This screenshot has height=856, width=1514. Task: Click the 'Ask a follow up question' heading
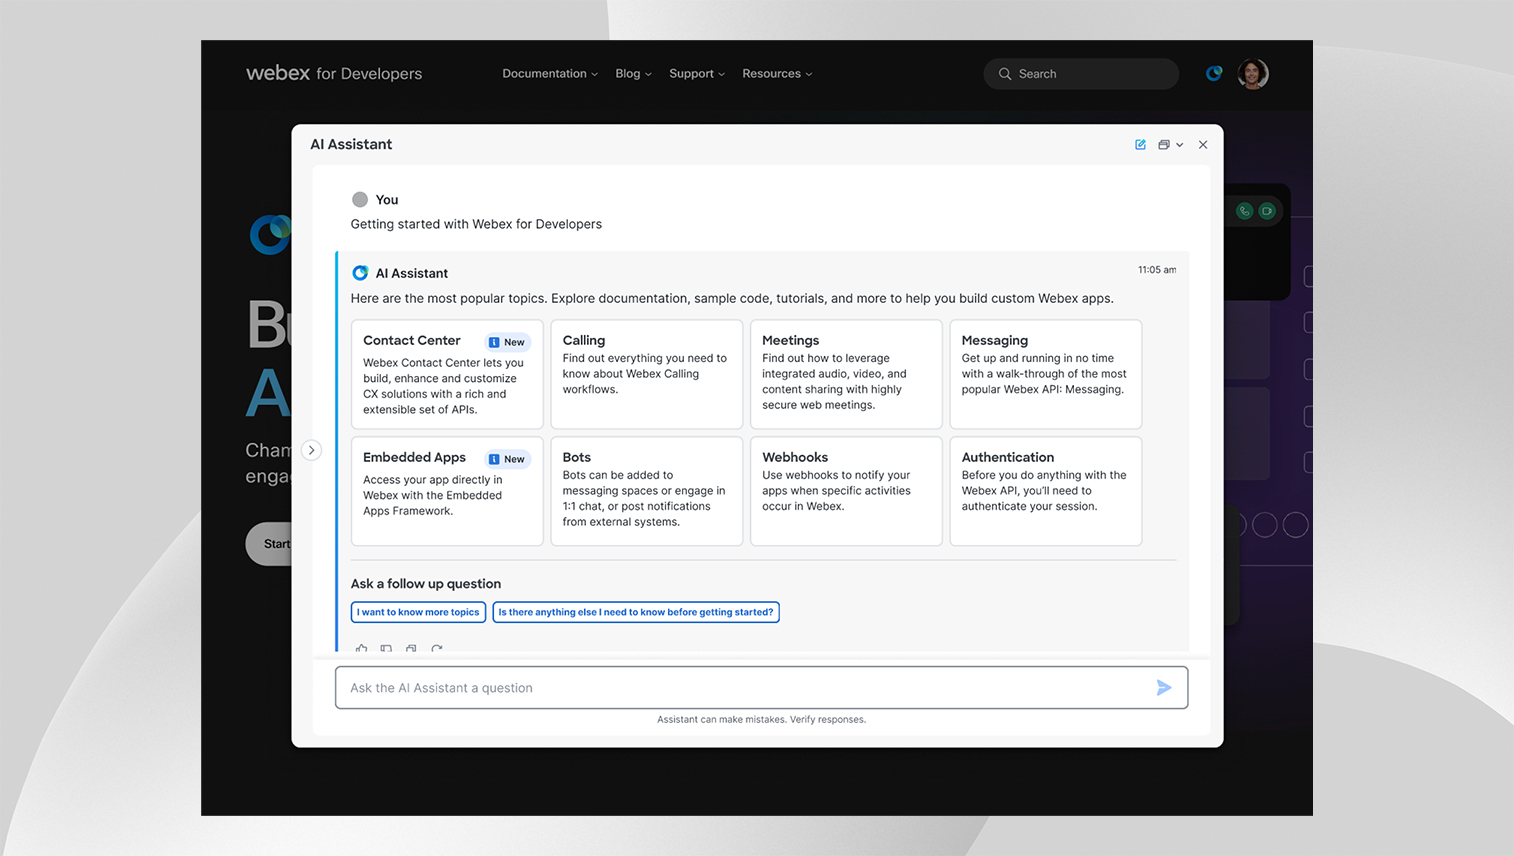[x=426, y=584]
